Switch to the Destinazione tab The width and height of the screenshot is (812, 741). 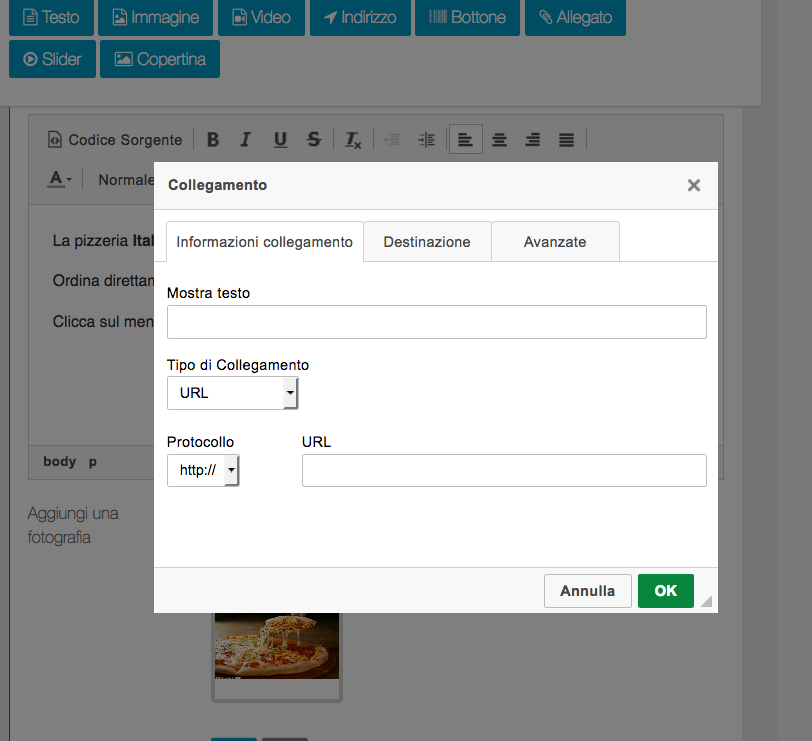pyautogui.click(x=427, y=242)
